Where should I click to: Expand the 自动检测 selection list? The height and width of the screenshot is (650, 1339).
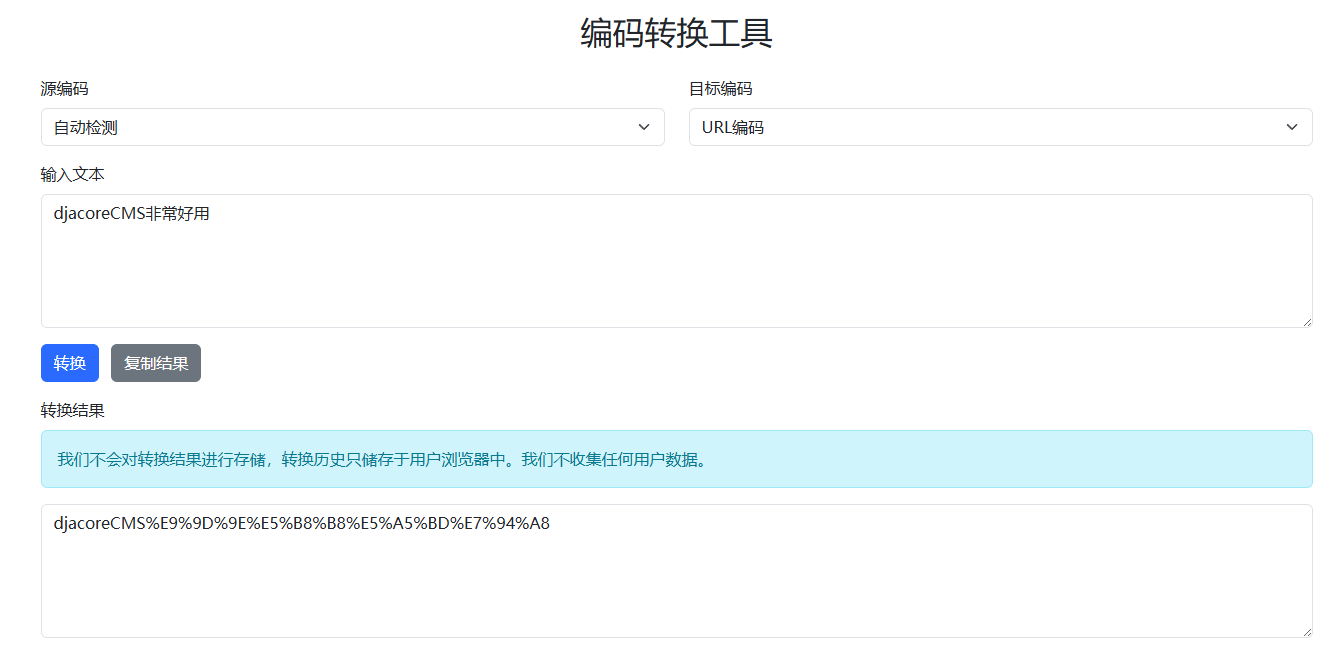[x=352, y=127]
